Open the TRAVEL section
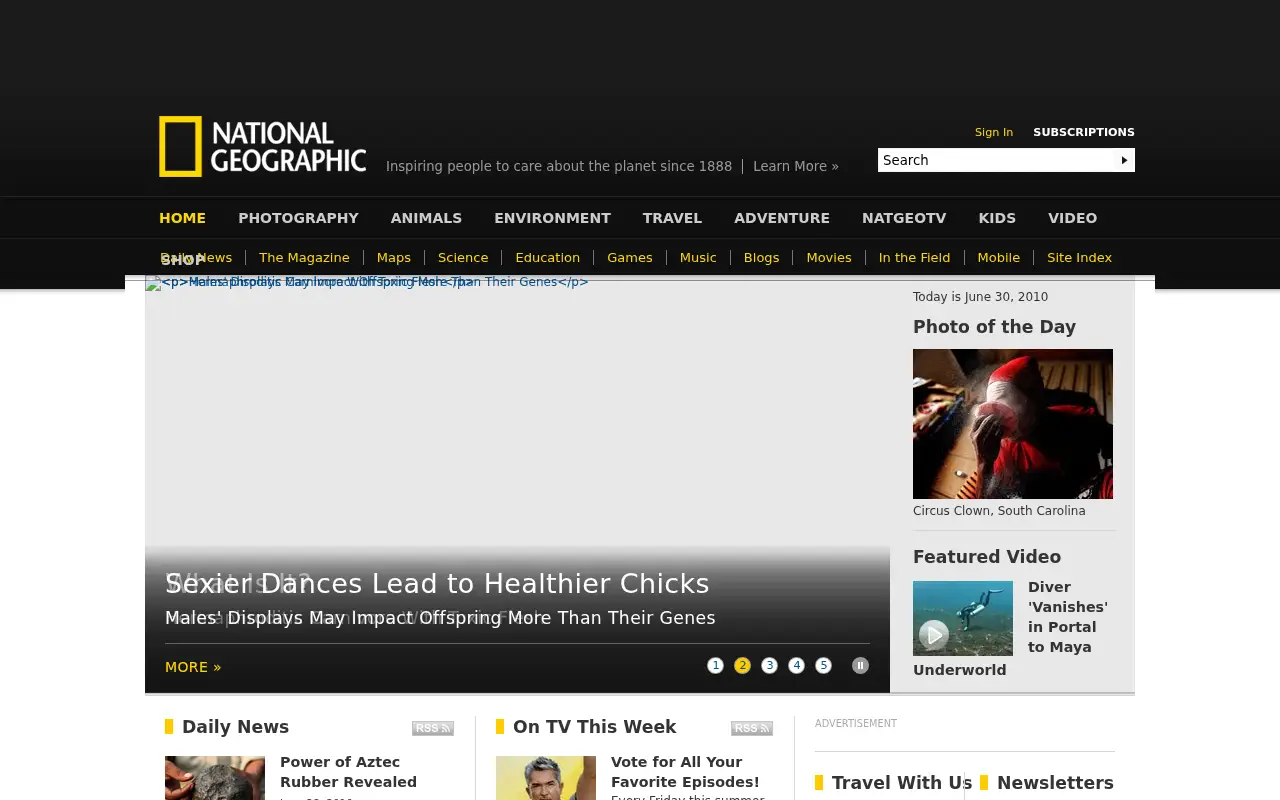 672,218
